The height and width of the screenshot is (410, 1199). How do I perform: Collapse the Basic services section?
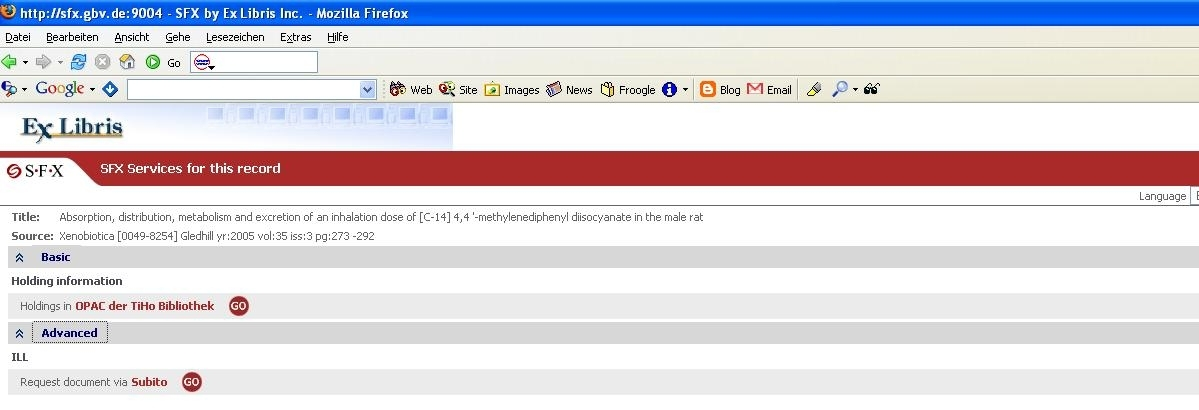[20, 258]
